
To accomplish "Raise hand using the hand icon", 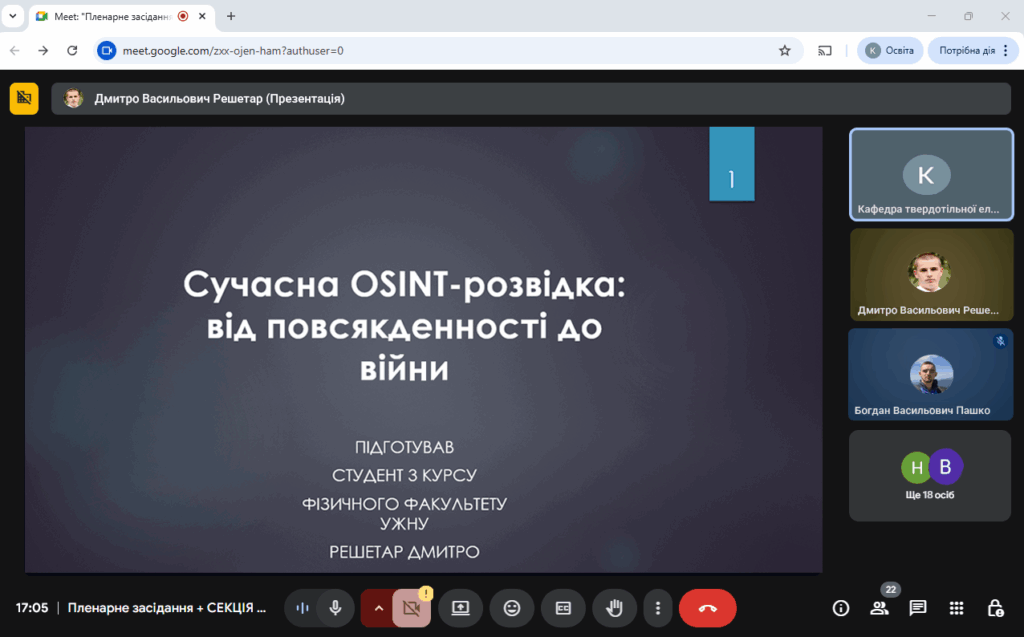I will coord(614,608).
